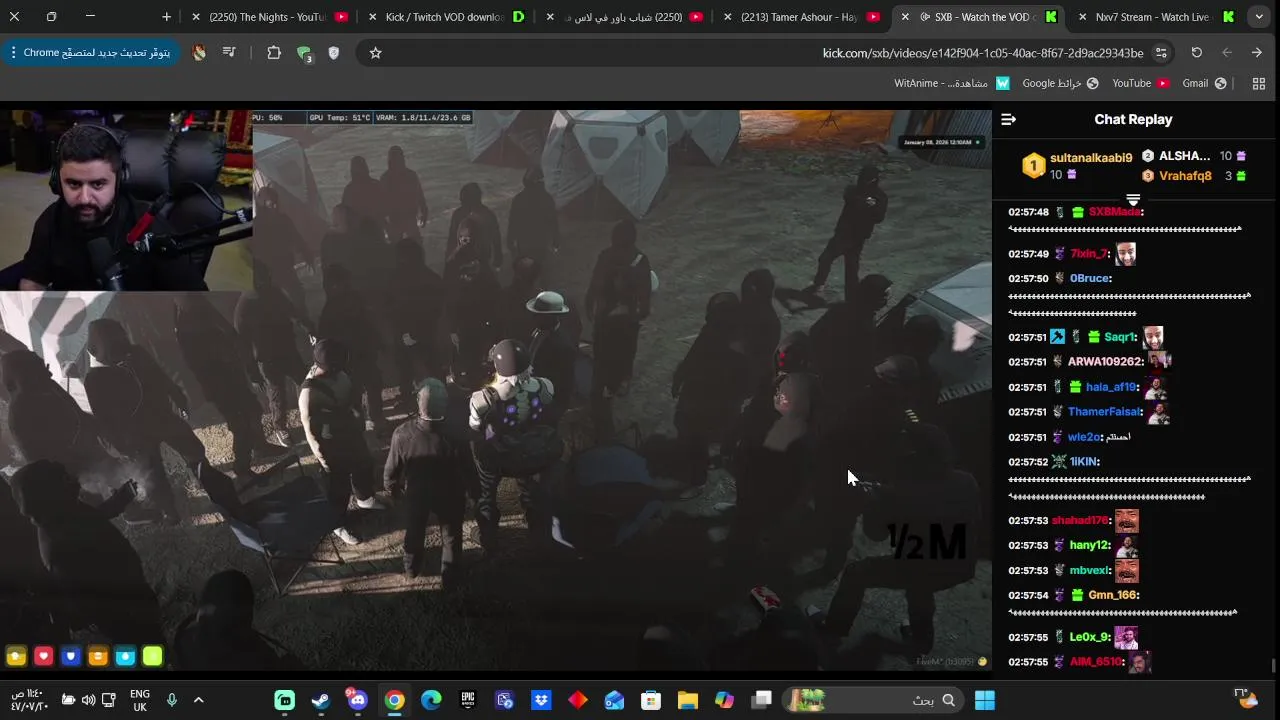The image size is (1280, 720).
Task: Open the WitAnime bookmark
Action: [952, 84]
